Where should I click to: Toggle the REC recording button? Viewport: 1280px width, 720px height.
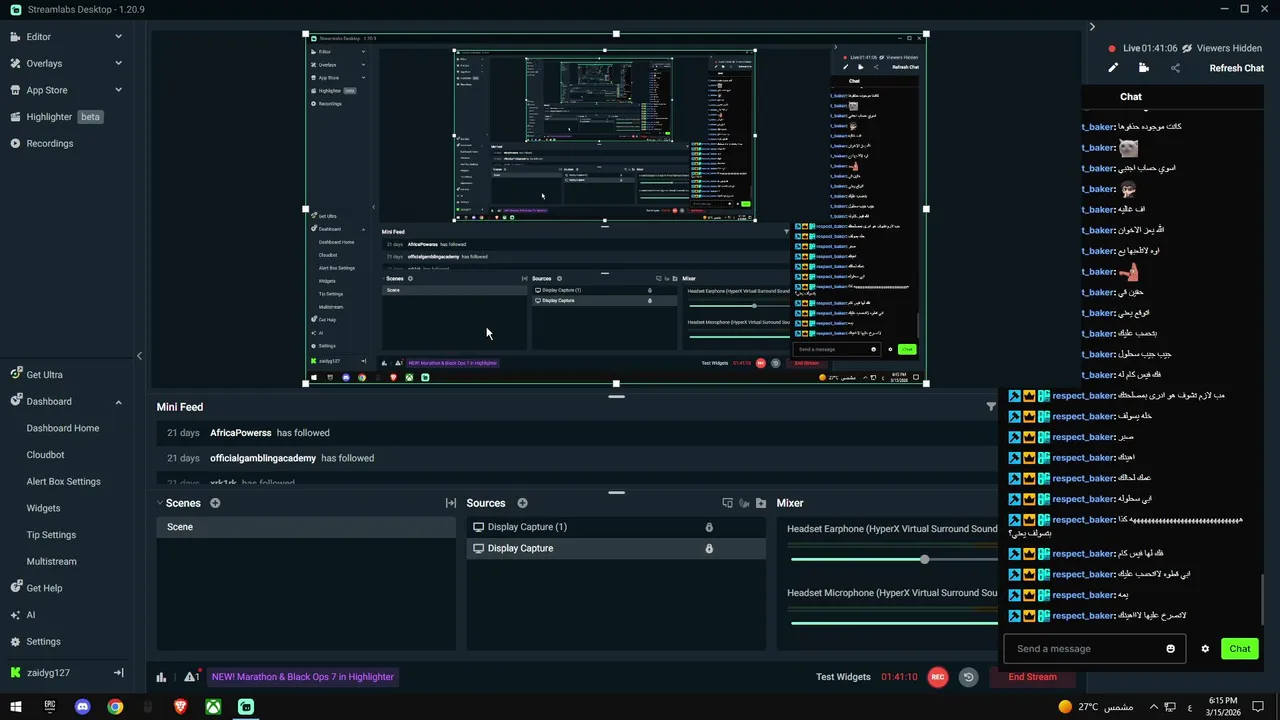[938, 677]
